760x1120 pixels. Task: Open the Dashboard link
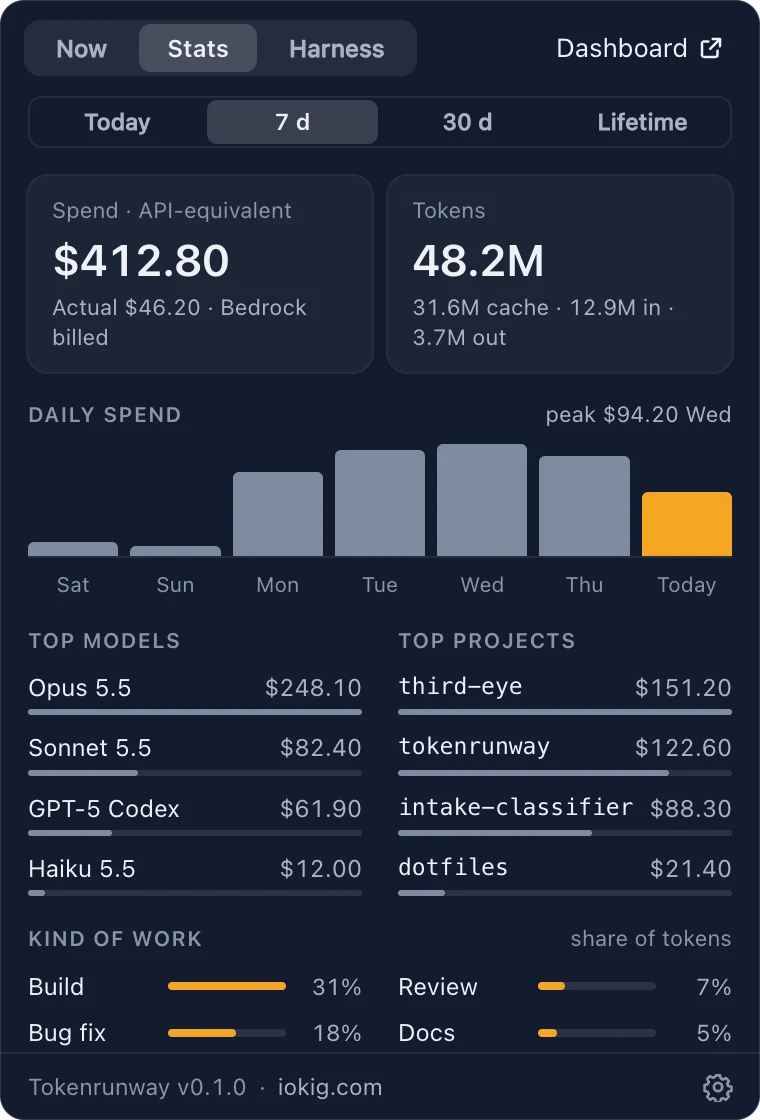(639, 48)
